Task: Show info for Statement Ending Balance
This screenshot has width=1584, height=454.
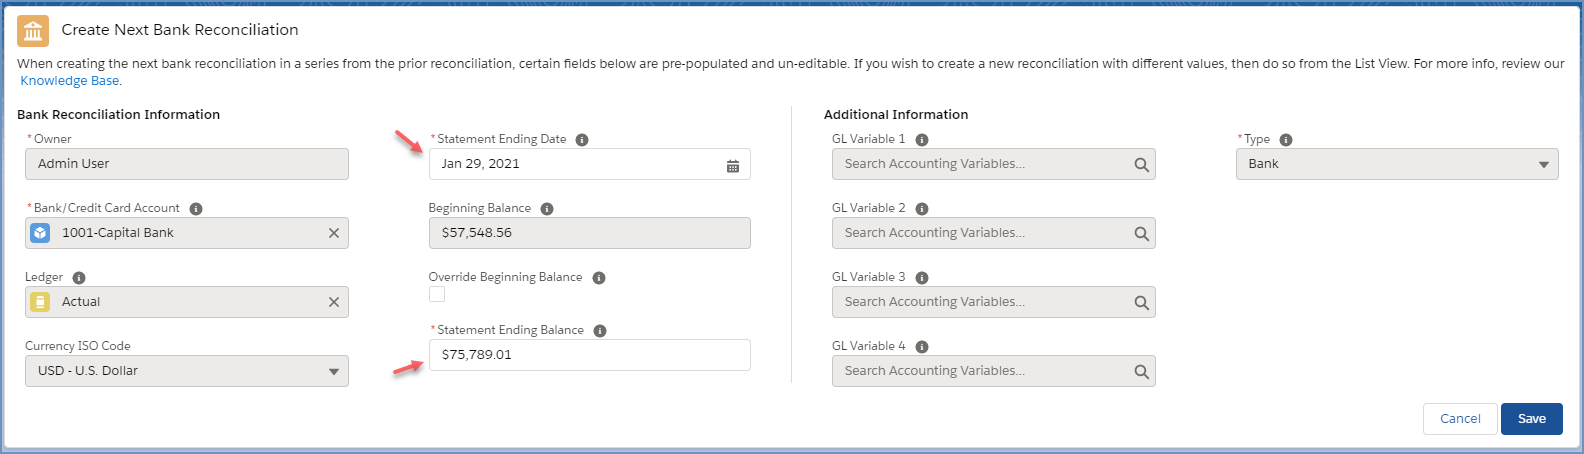Action: coord(600,331)
